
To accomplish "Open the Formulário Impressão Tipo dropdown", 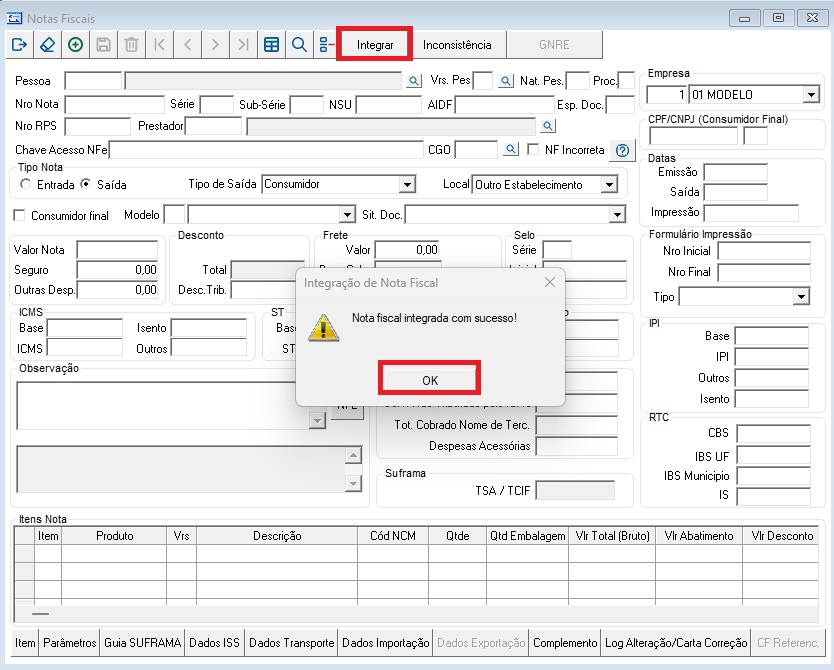I will pos(801,297).
